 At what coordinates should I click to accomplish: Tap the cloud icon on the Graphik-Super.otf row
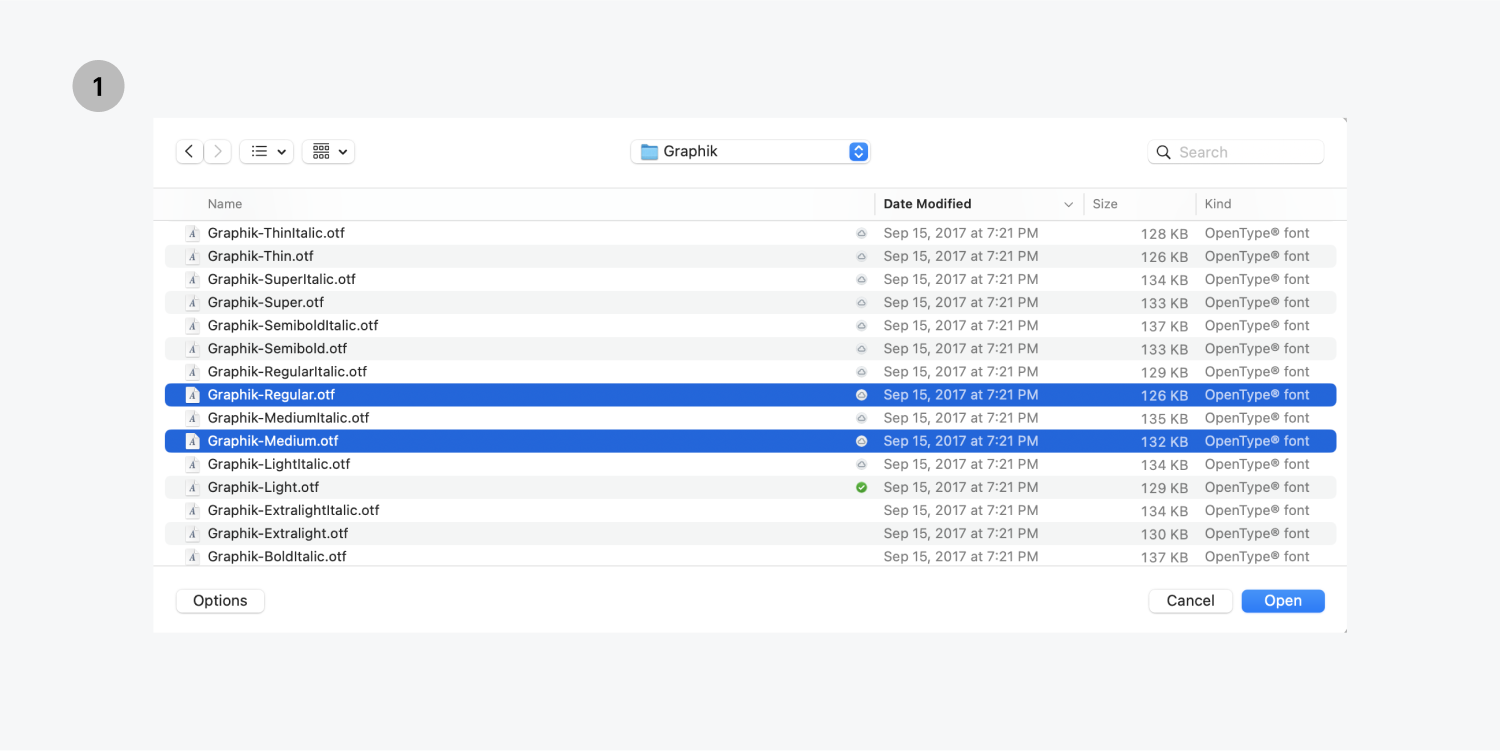point(861,302)
